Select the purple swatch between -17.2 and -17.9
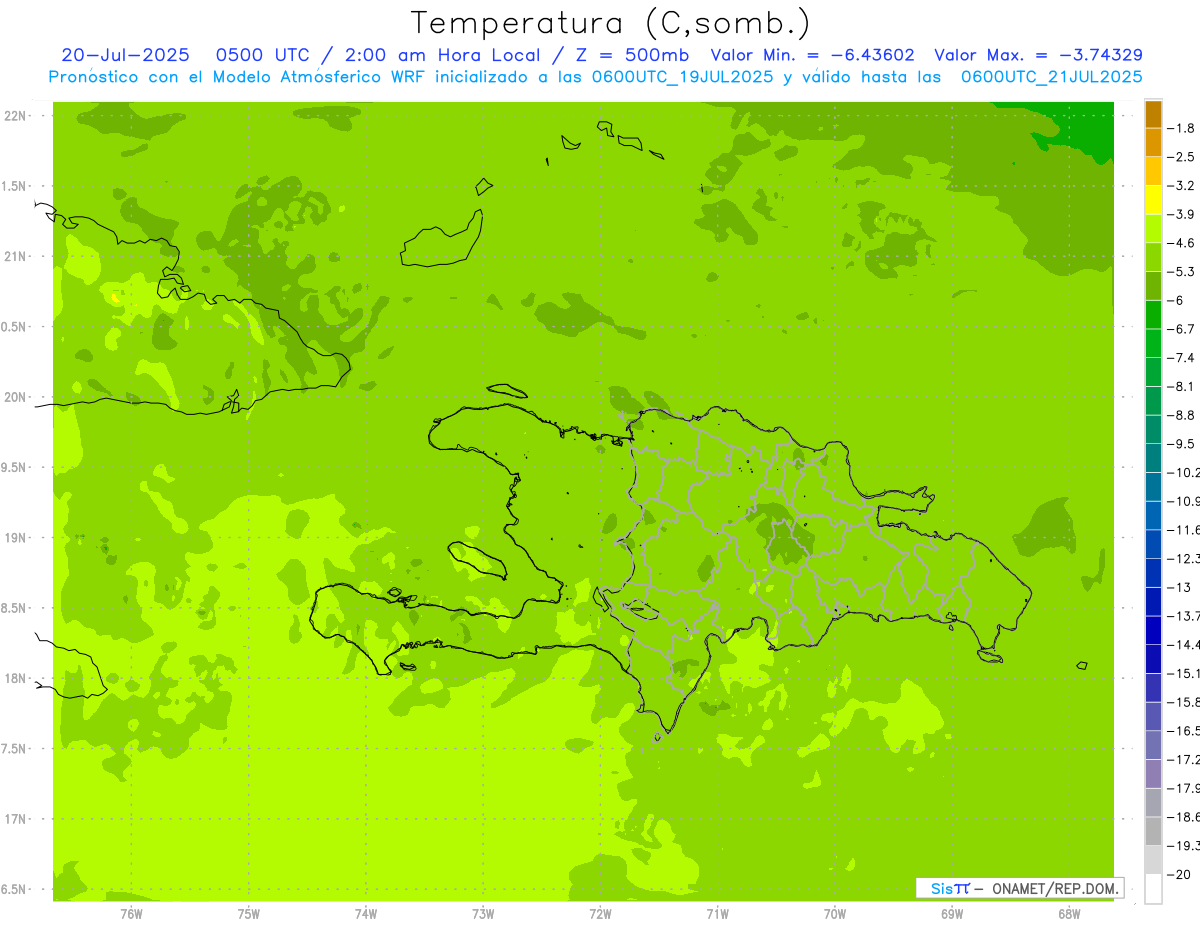Screen dimensions: 1200x927 pos(1154,773)
